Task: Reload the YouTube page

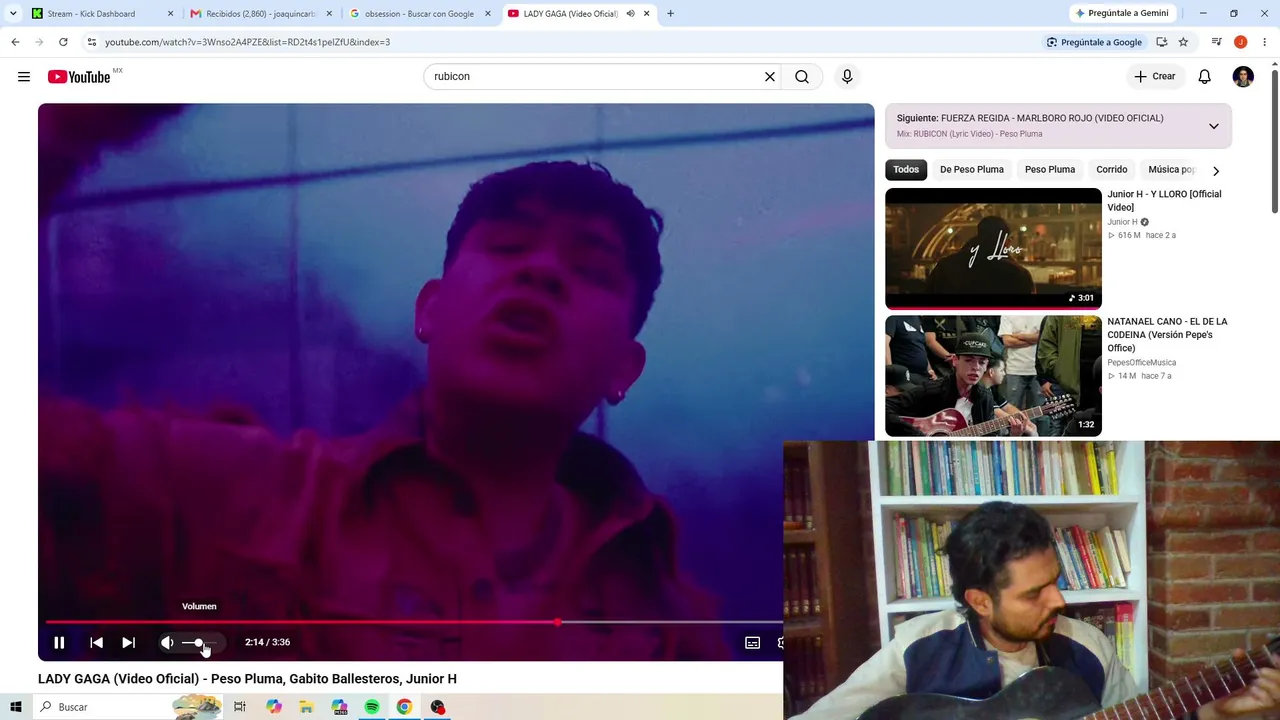Action: click(63, 42)
